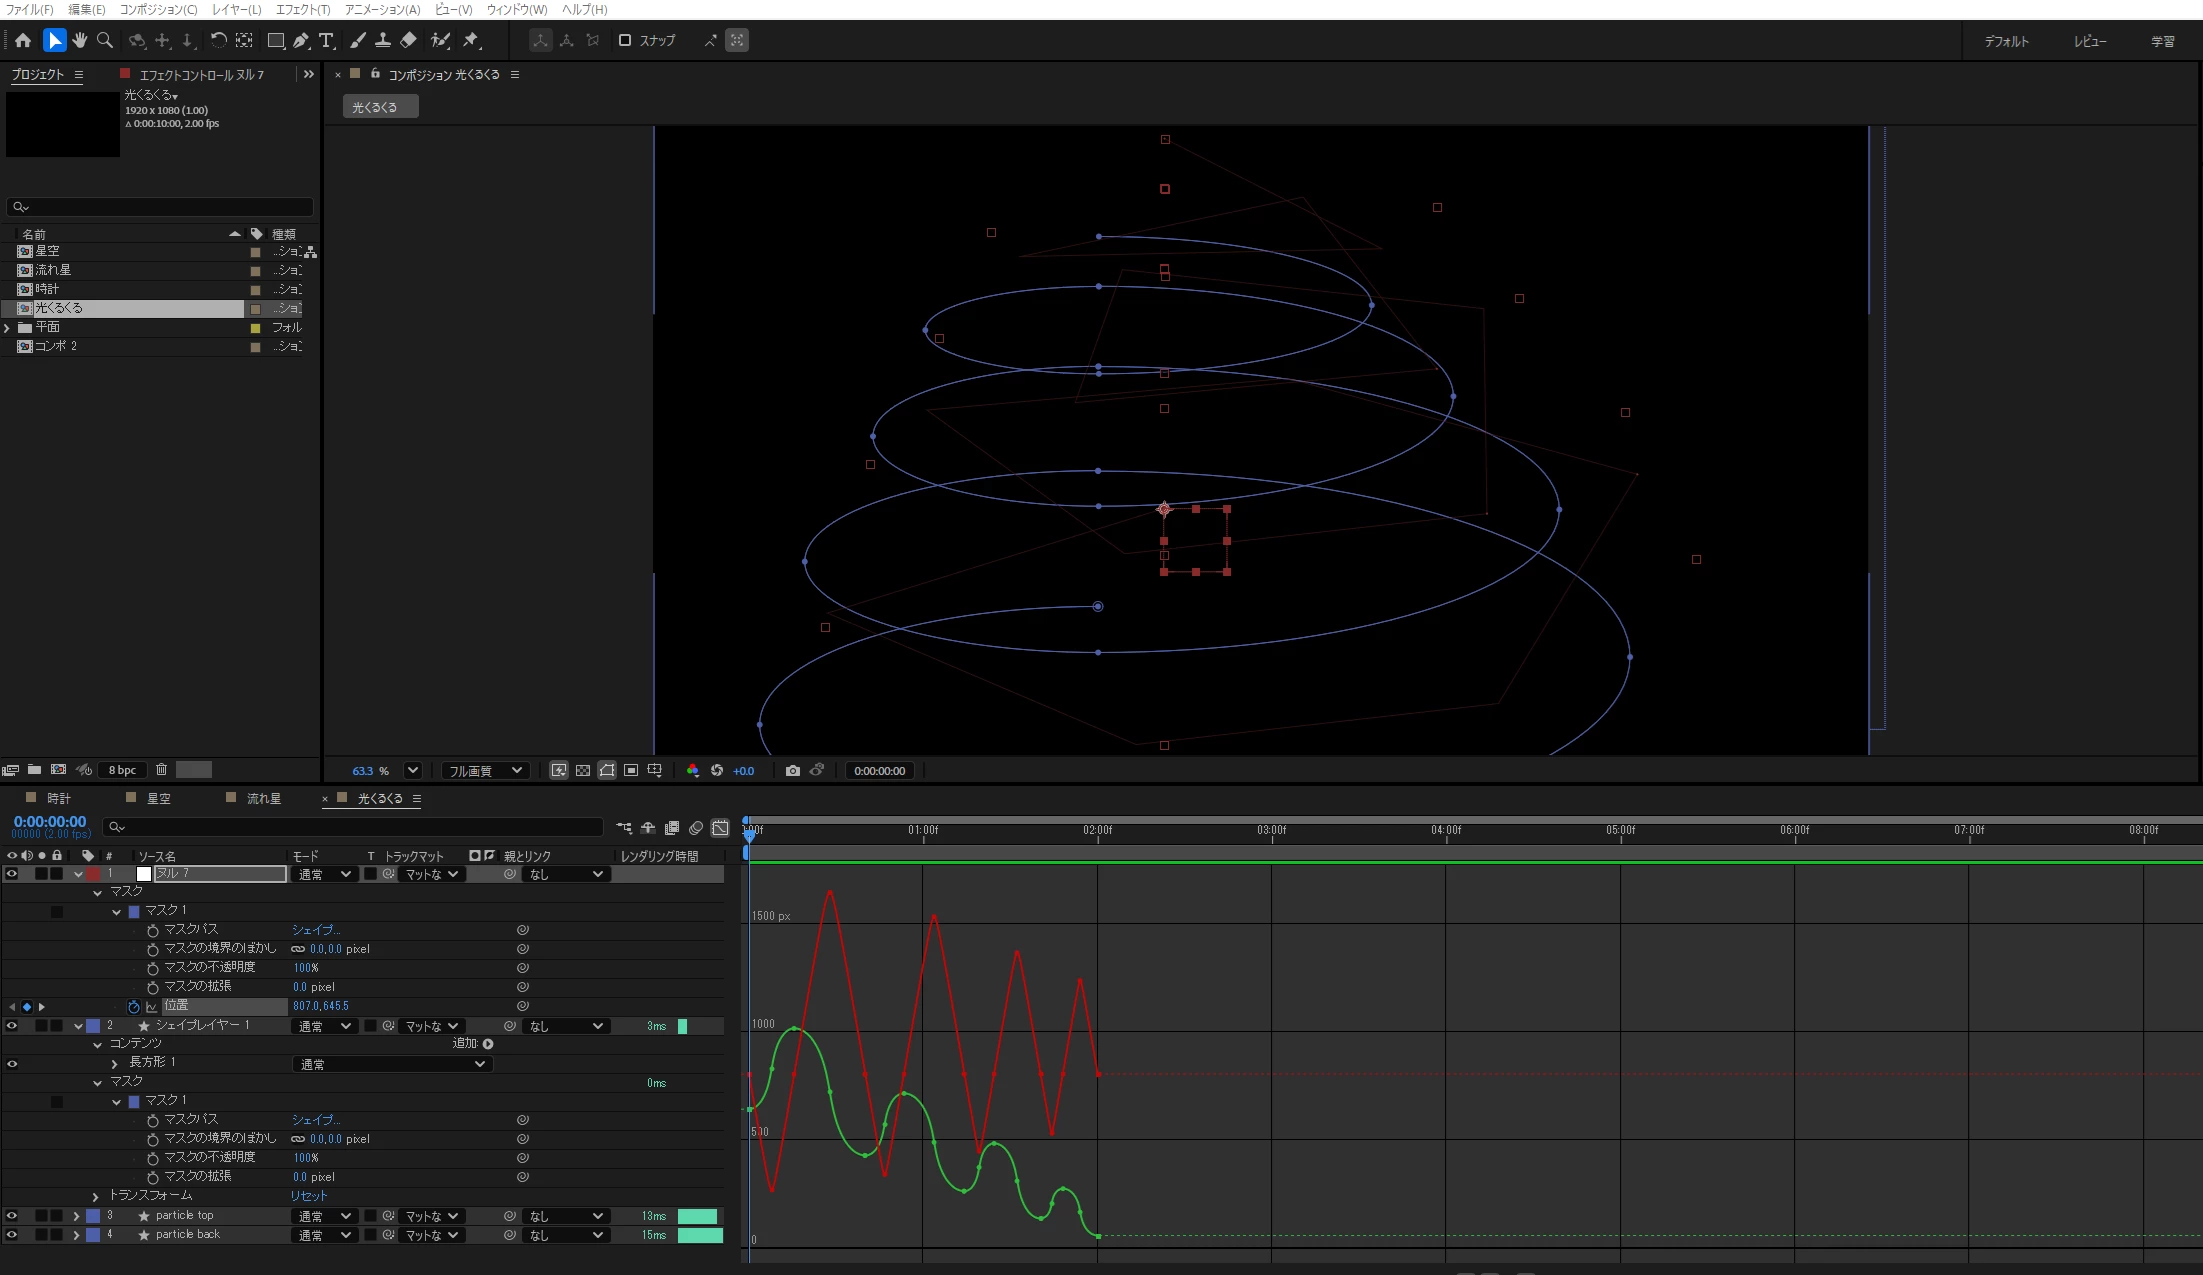This screenshot has height=1275, width=2203.
Task: Select the Eraser tool
Action: (408, 40)
